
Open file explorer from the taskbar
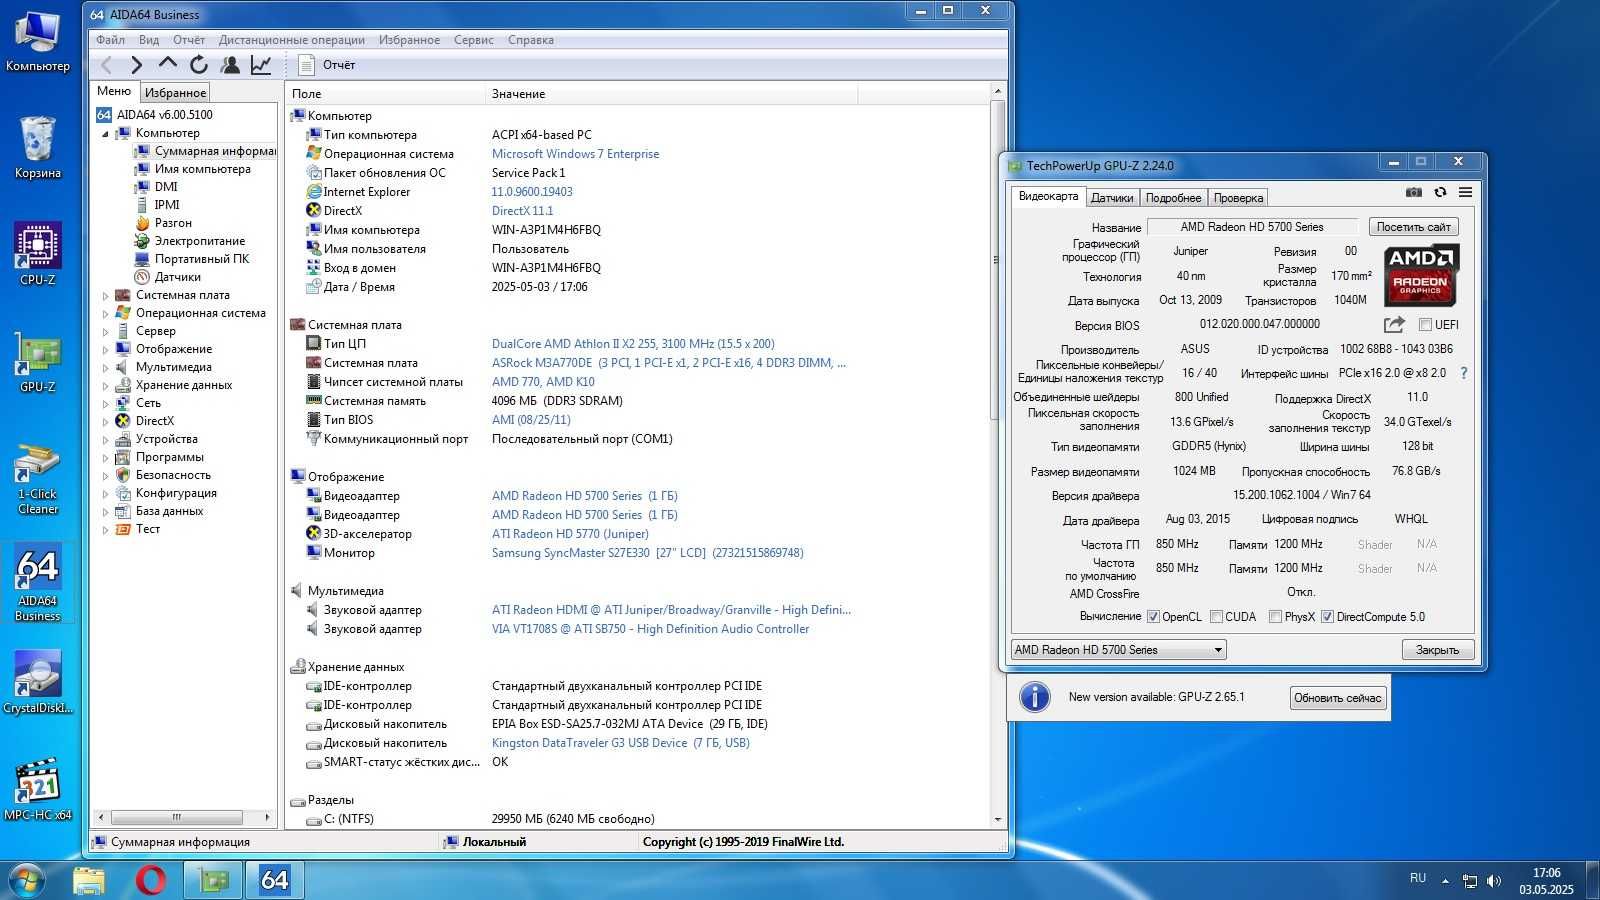(89, 880)
